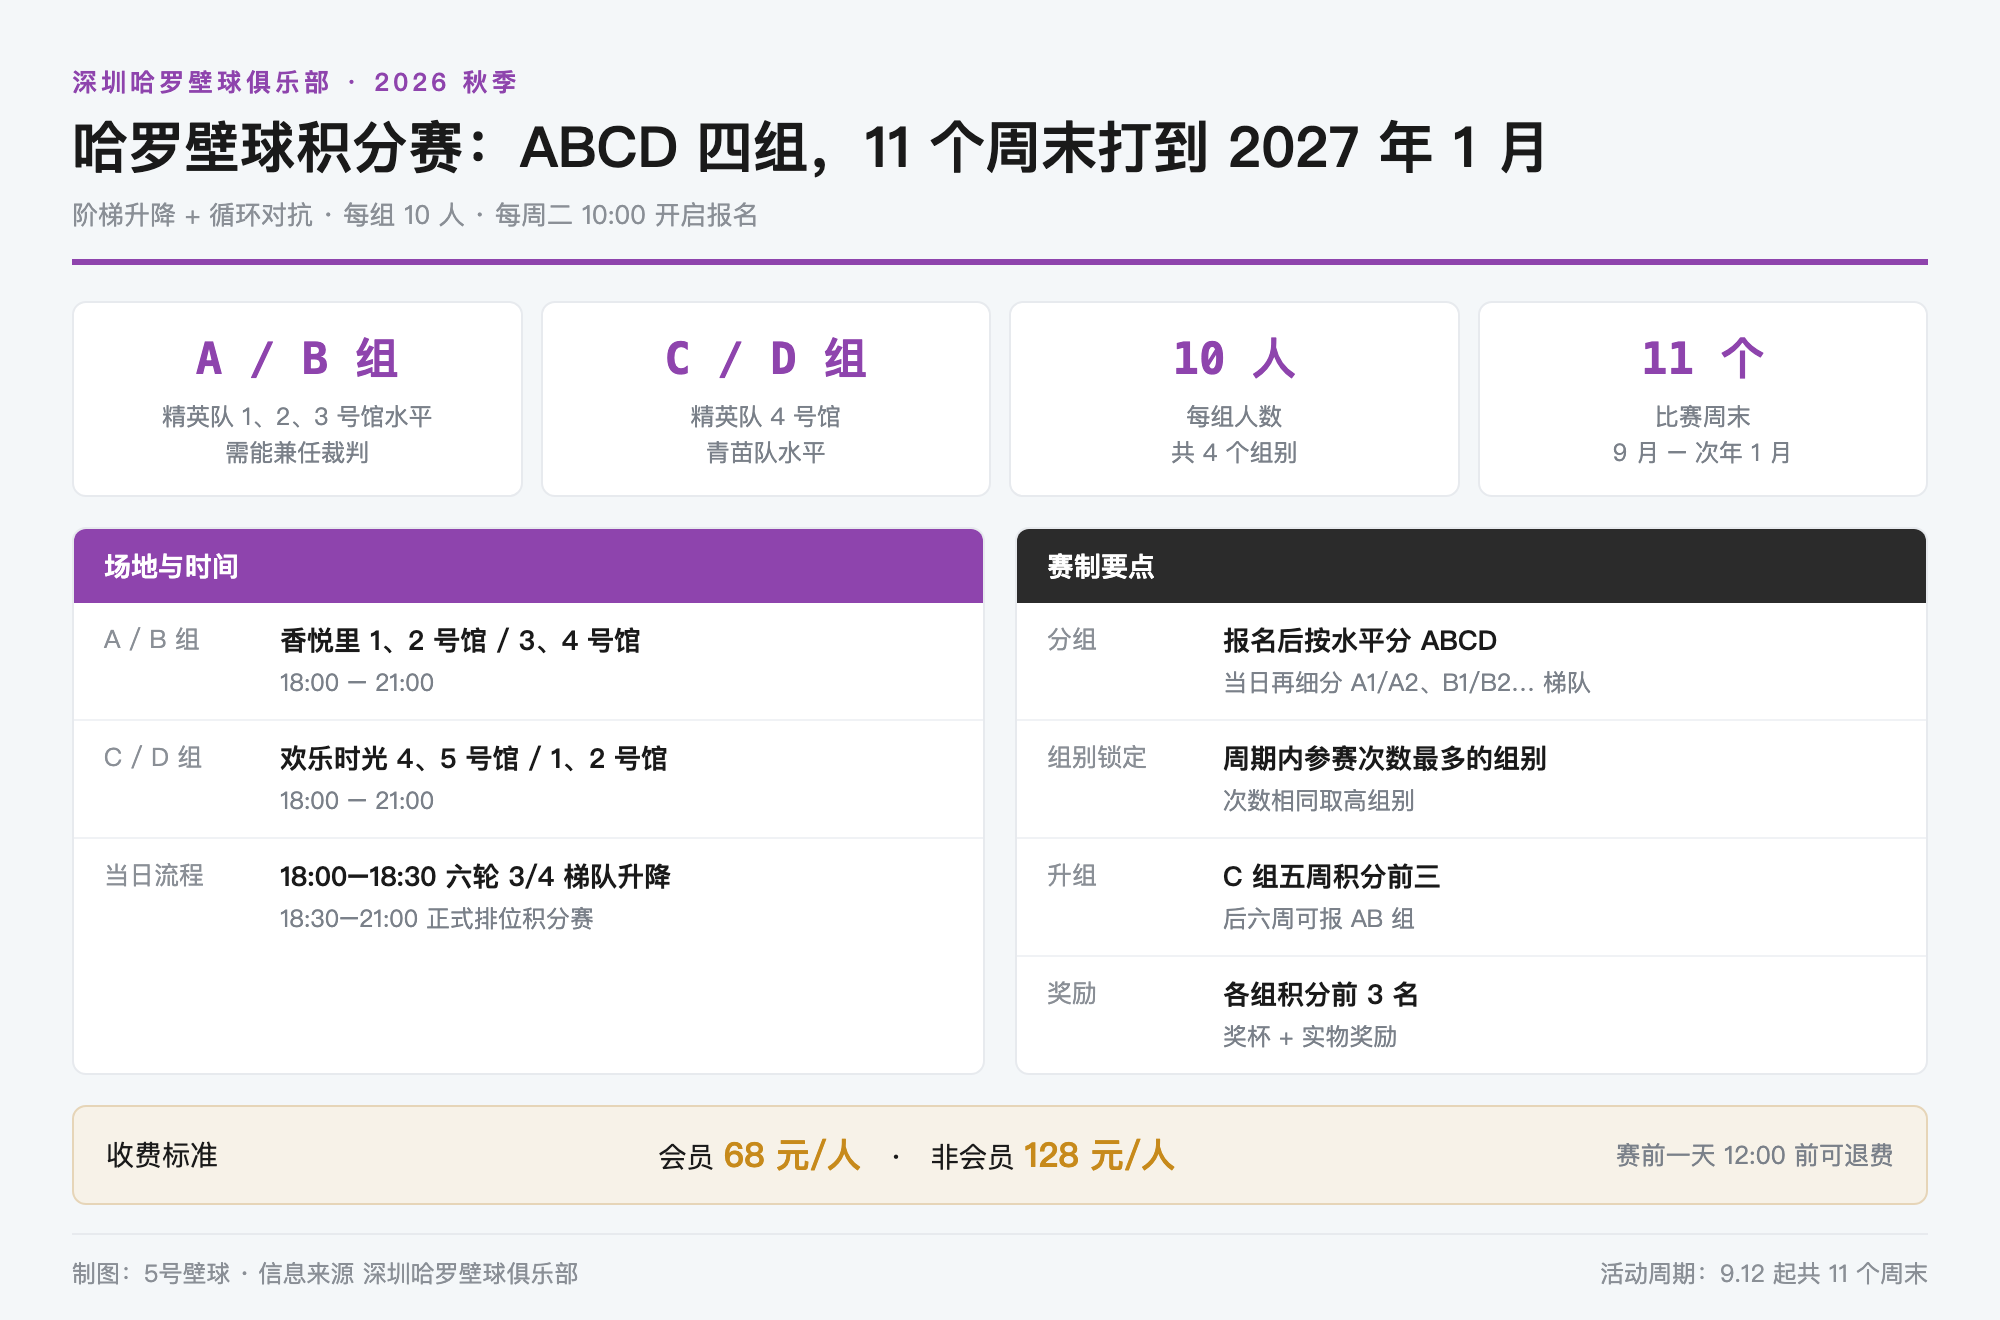Select the 'C / D 组' card heading
This screenshot has width=2000, height=1320.
tap(766, 358)
